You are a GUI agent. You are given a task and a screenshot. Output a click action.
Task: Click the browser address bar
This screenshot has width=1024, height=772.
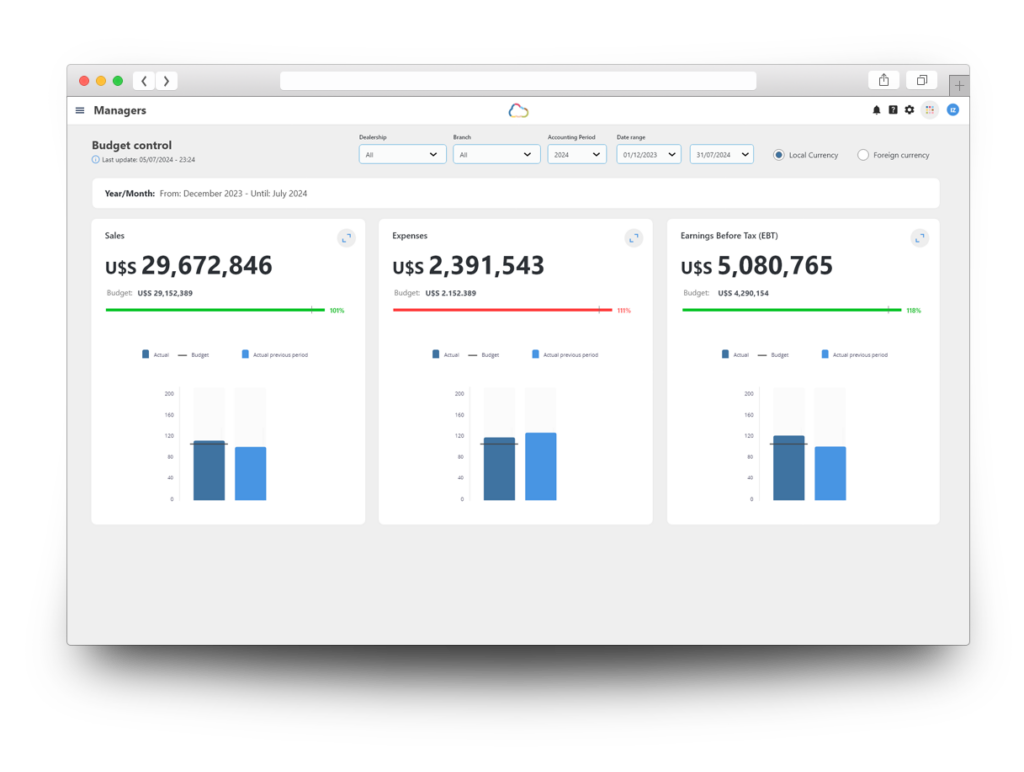[x=518, y=81]
